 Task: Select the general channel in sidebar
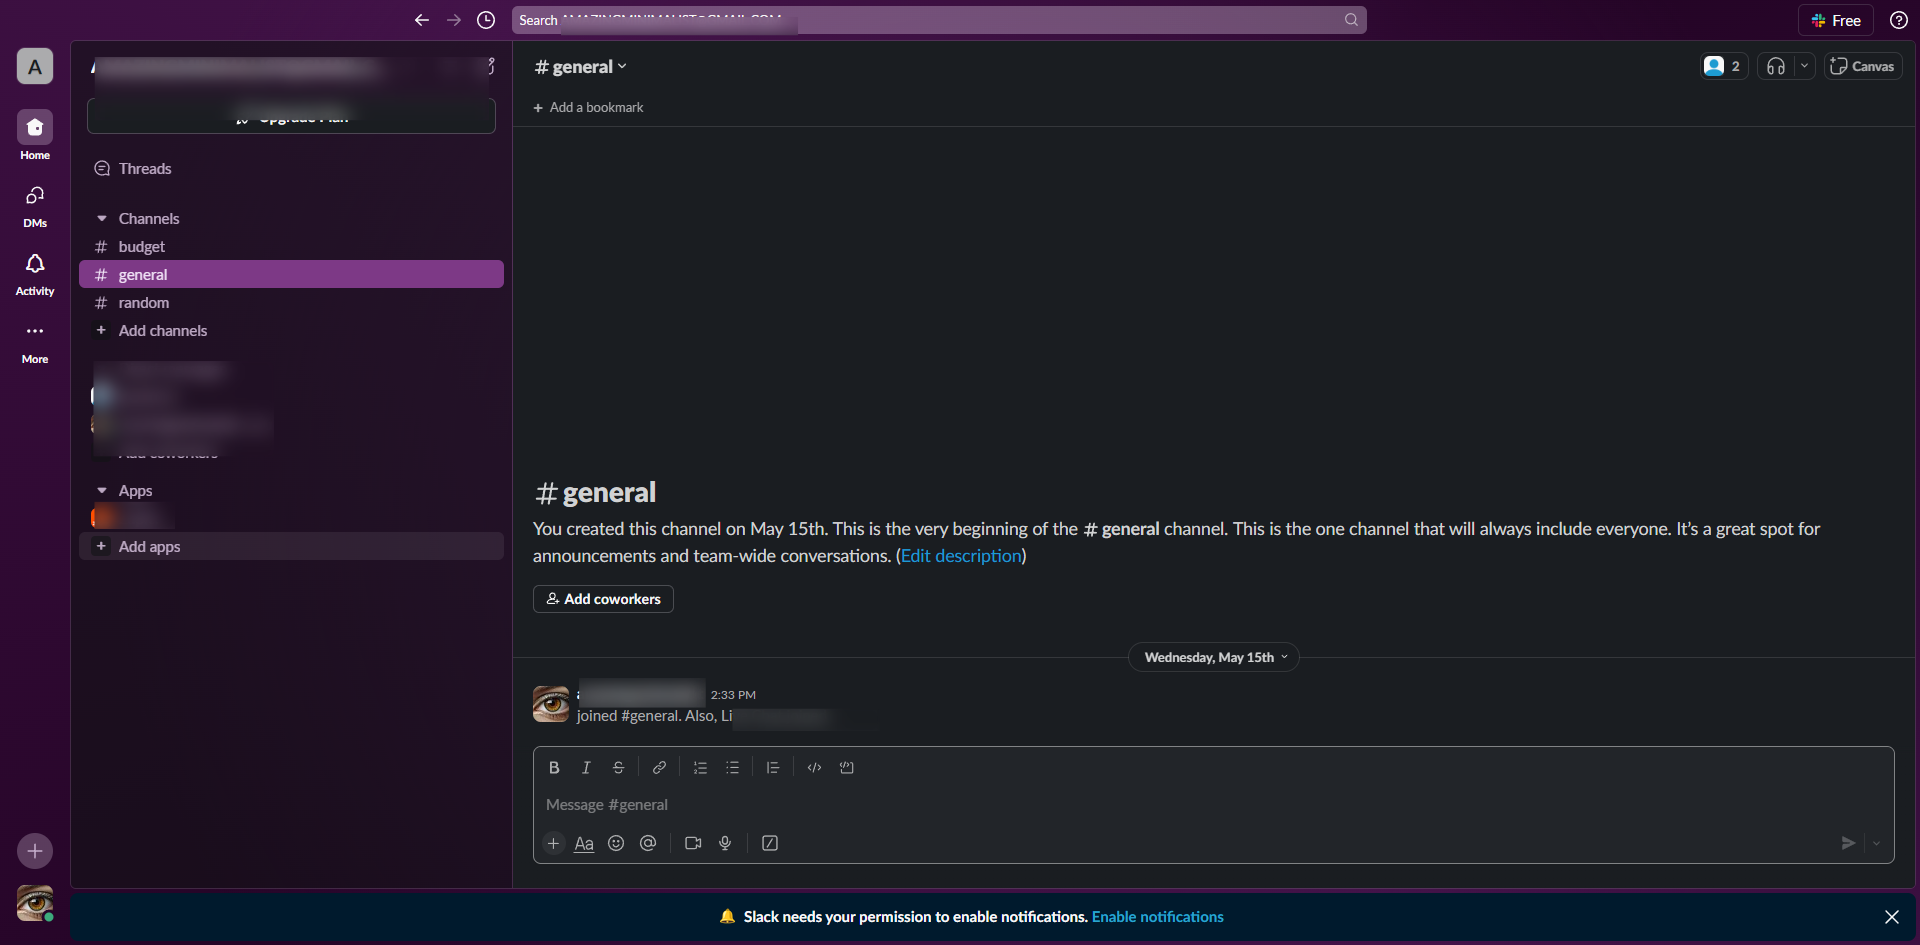(x=291, y=275)
